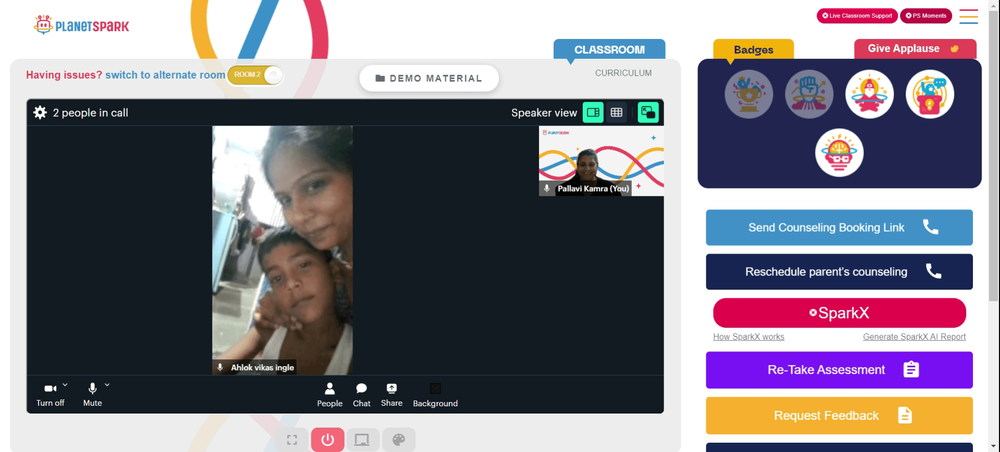Image resolution: width=1000 pixels, height=452 pixels.
Task: Click the red power button
Action: (328, 440)
